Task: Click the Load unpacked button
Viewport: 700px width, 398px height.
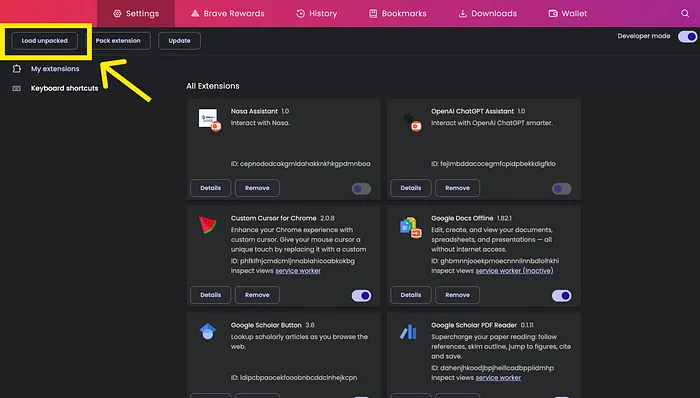Action: (45, 41)
